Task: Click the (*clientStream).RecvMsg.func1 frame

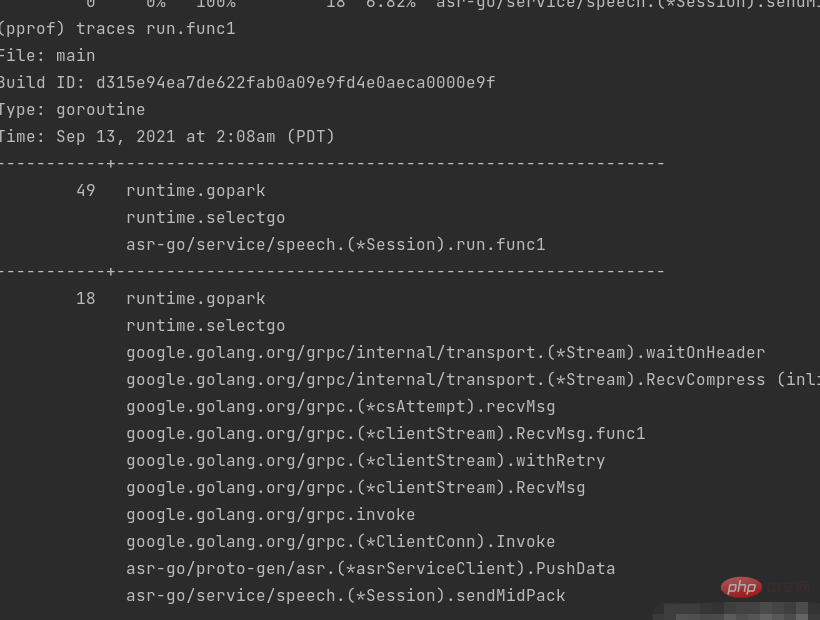Action: (385, 433)
